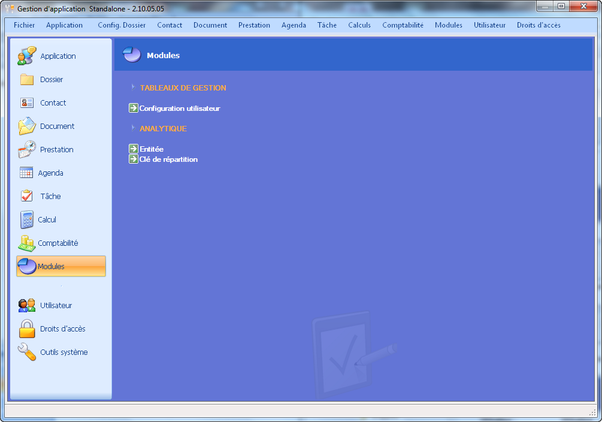This screenshot has width=602, height=422.
Task: Select the Contact card icon
Action: (27, 103)
